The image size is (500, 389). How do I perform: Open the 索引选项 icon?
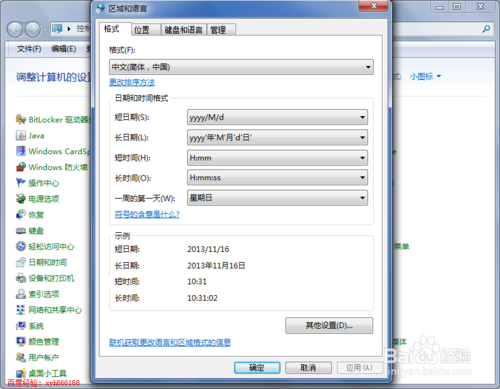[21, 294]
